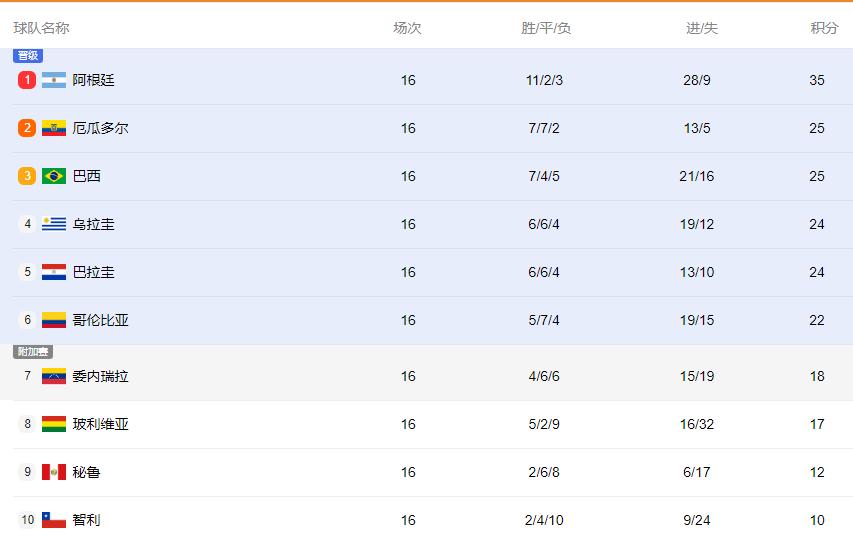Click the Colombia flag icon
Viewport: 853px width, 543px height.
54,320
